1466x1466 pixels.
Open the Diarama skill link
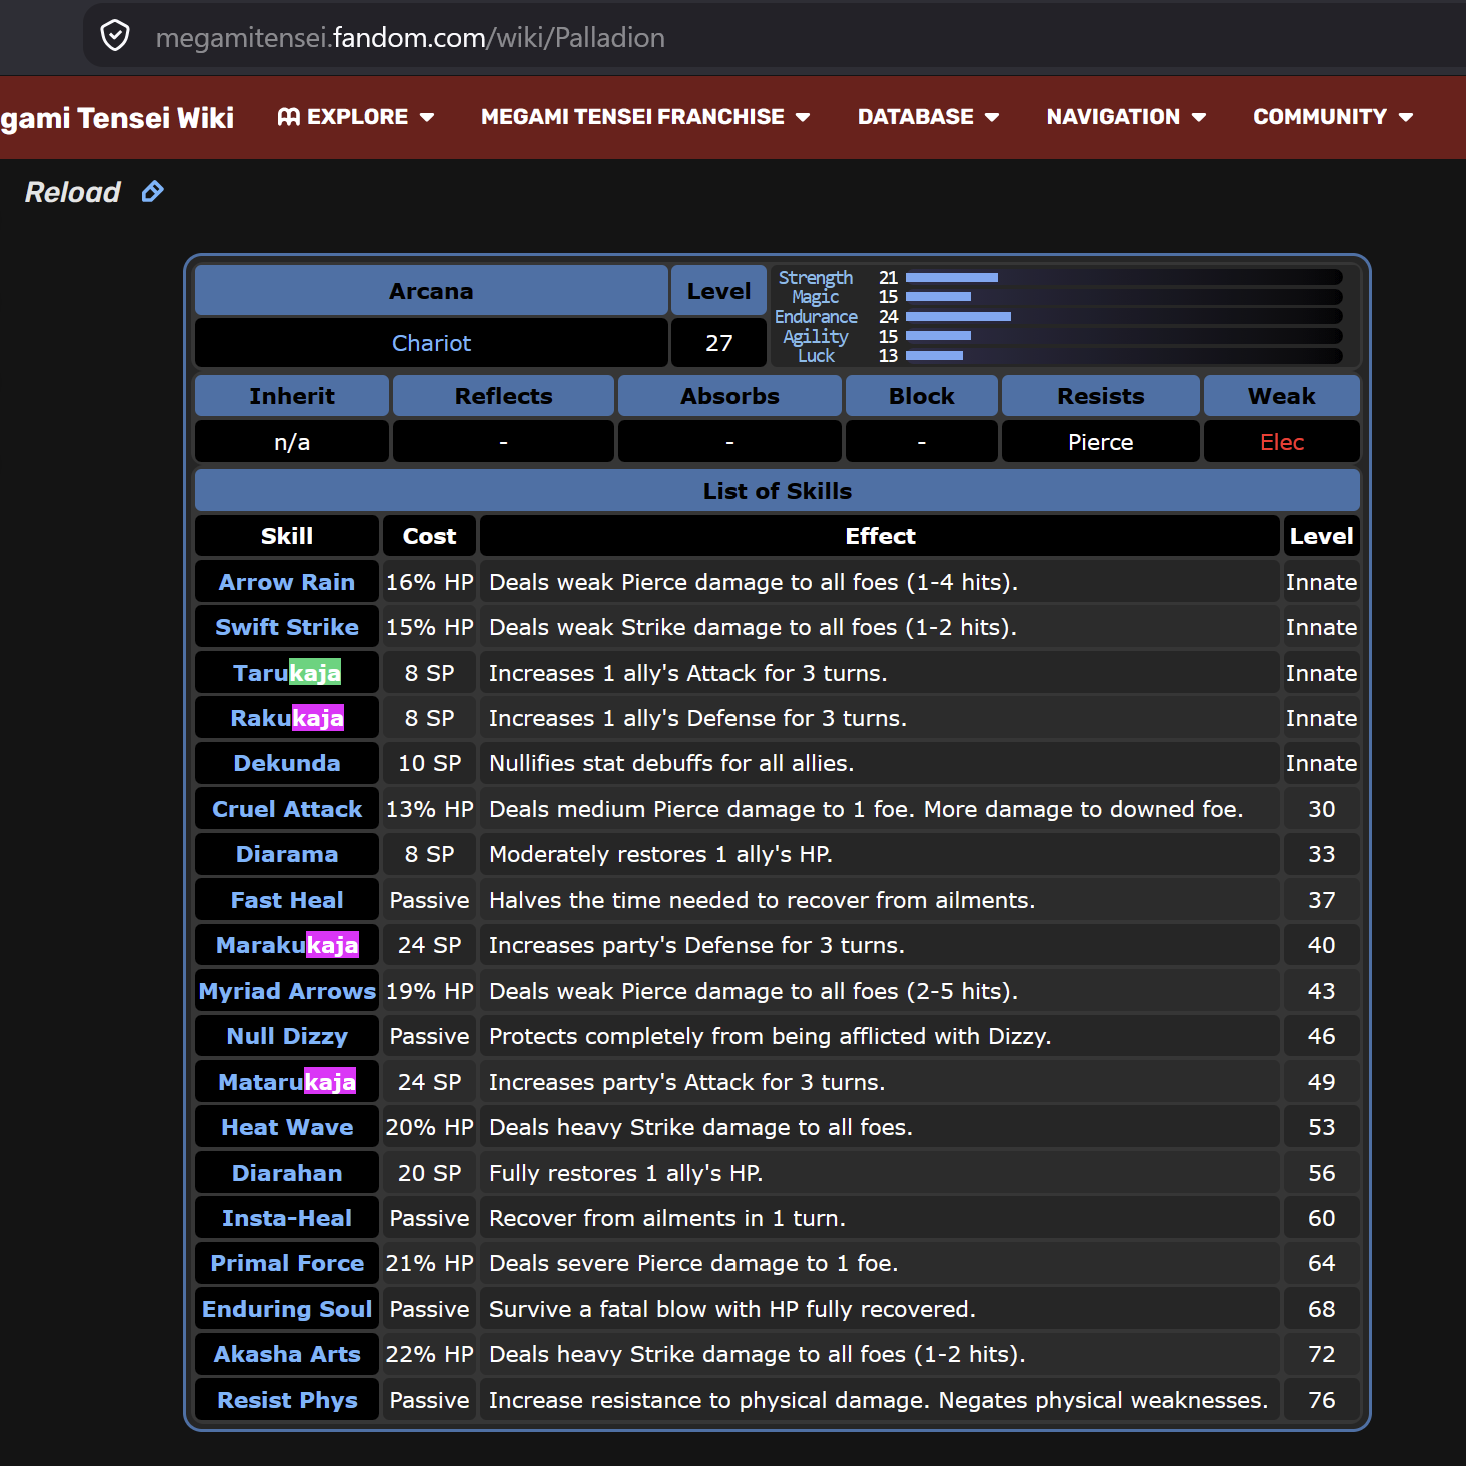coord(287,854)
